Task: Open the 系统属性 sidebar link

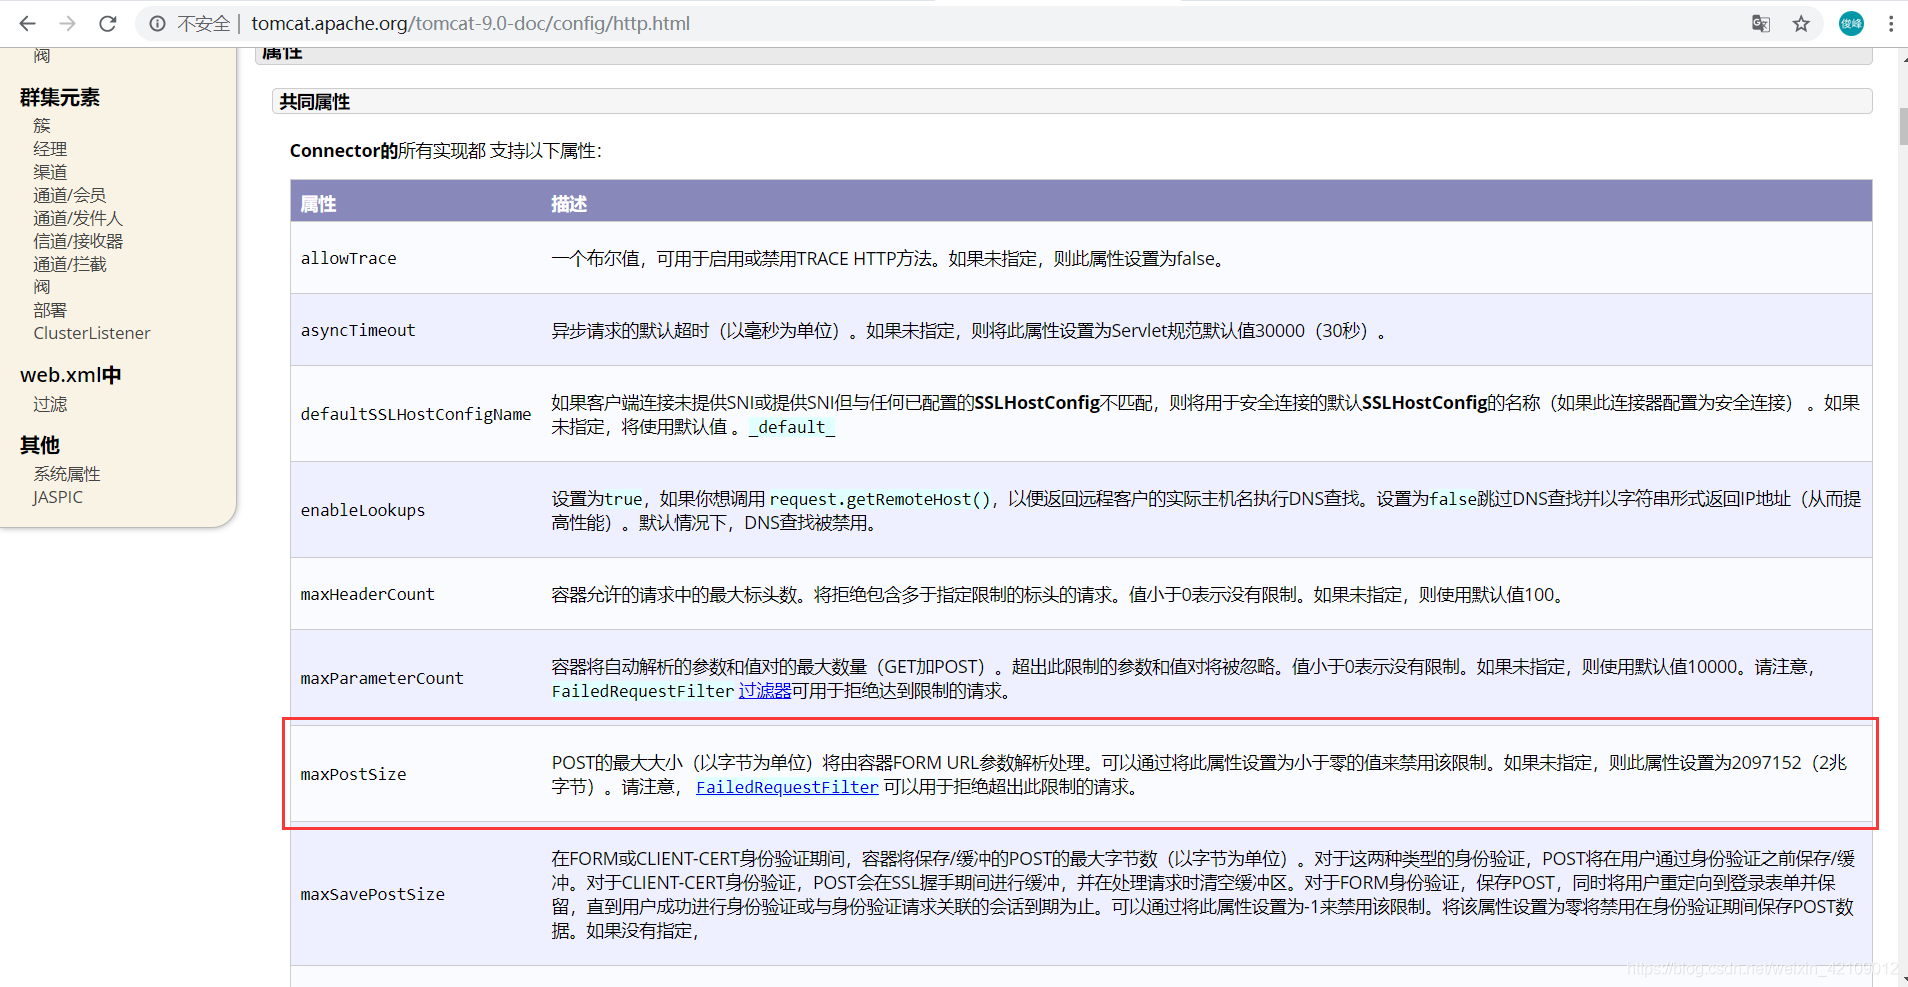Action: 67,474
